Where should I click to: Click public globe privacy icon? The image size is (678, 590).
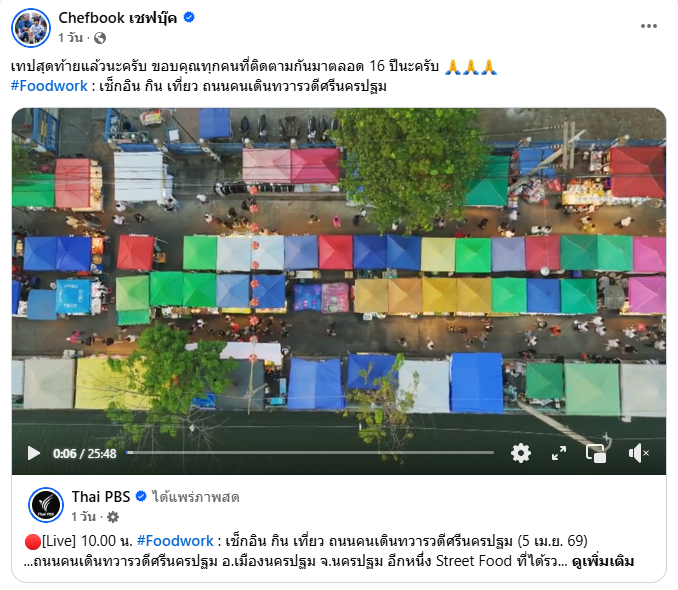click(x=100, y=38)
